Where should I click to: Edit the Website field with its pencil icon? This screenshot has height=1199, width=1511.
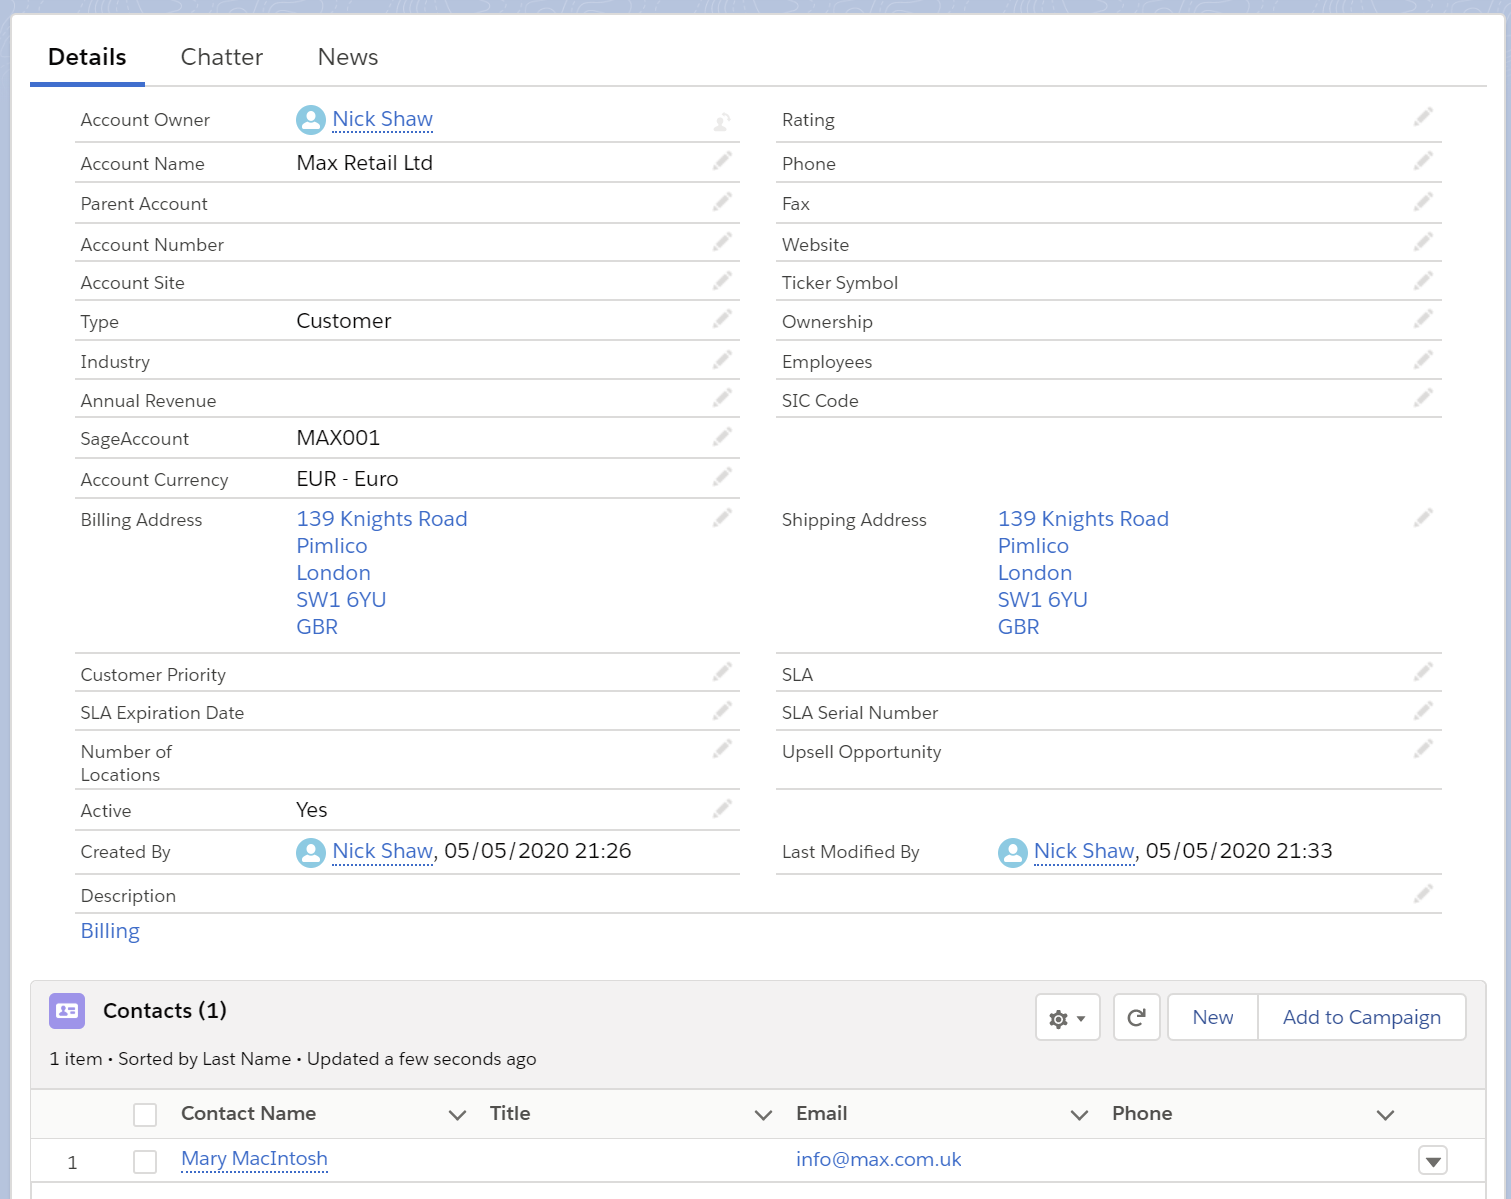[1423, 242]
